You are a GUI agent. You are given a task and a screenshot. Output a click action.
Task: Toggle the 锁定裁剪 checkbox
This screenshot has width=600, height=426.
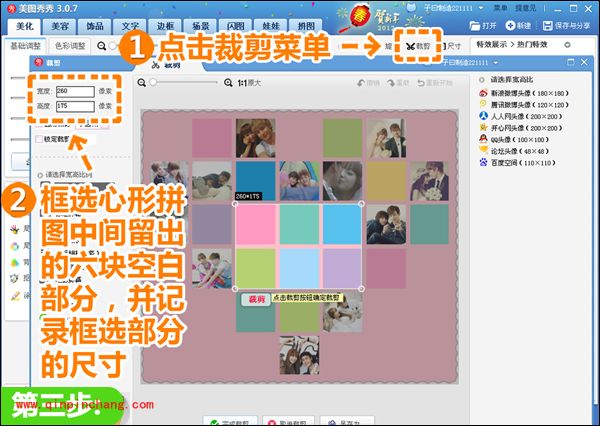click(x=39, y=139)
